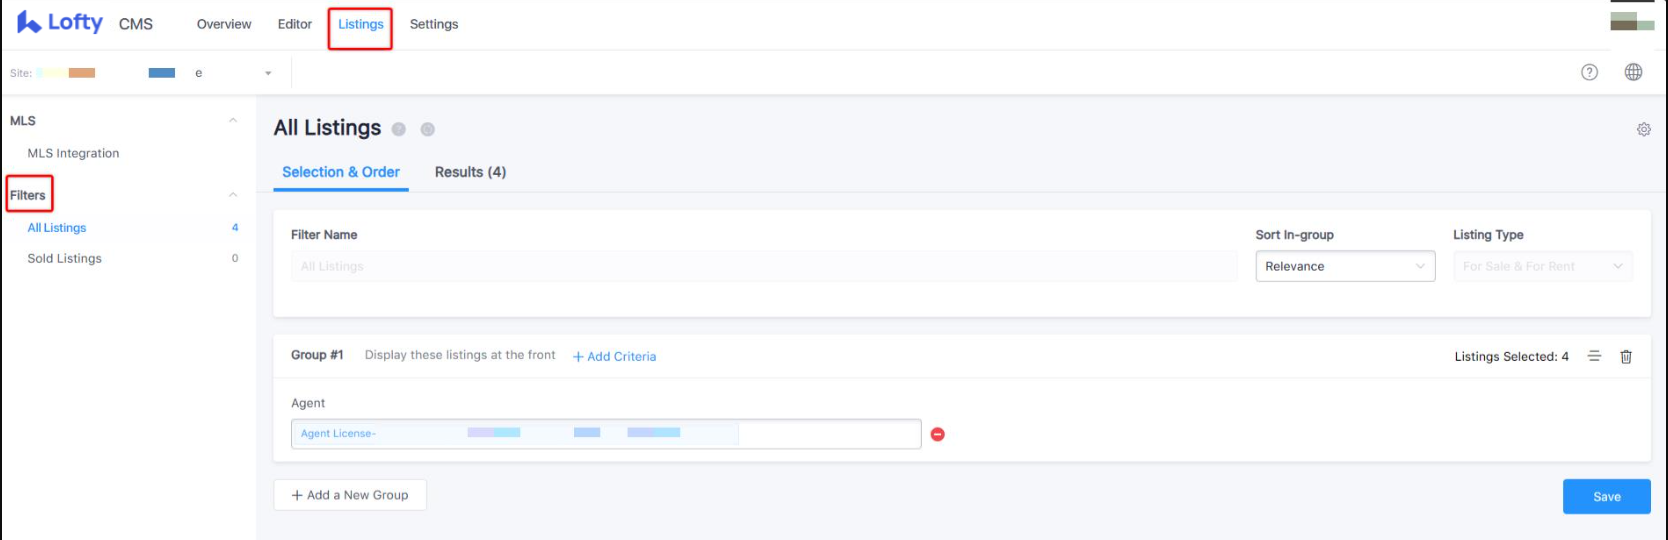Screen dimensions: 1668x540
Task: Select Sold Listings filter in sidebar
Action: click(65, 258)
